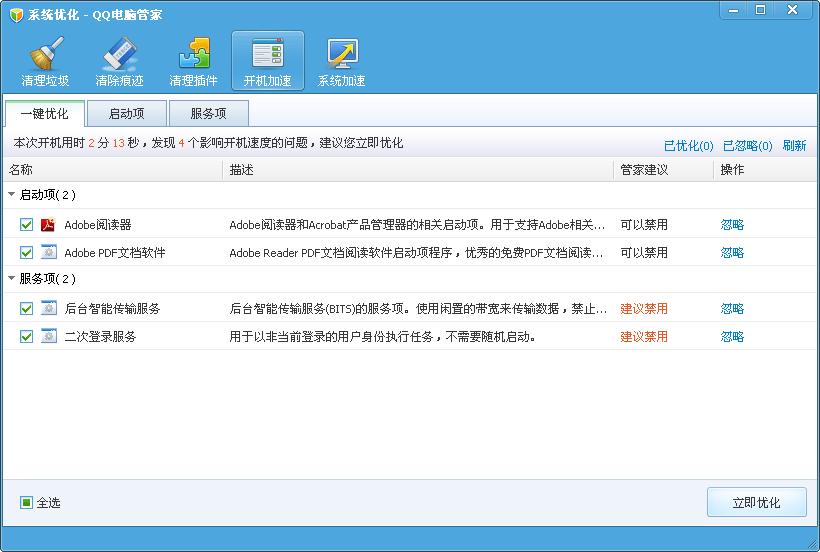This screenshot has height=552, width=820.
Task: Switch to the 启动项 tab
Action: click(x=127, y=113)
